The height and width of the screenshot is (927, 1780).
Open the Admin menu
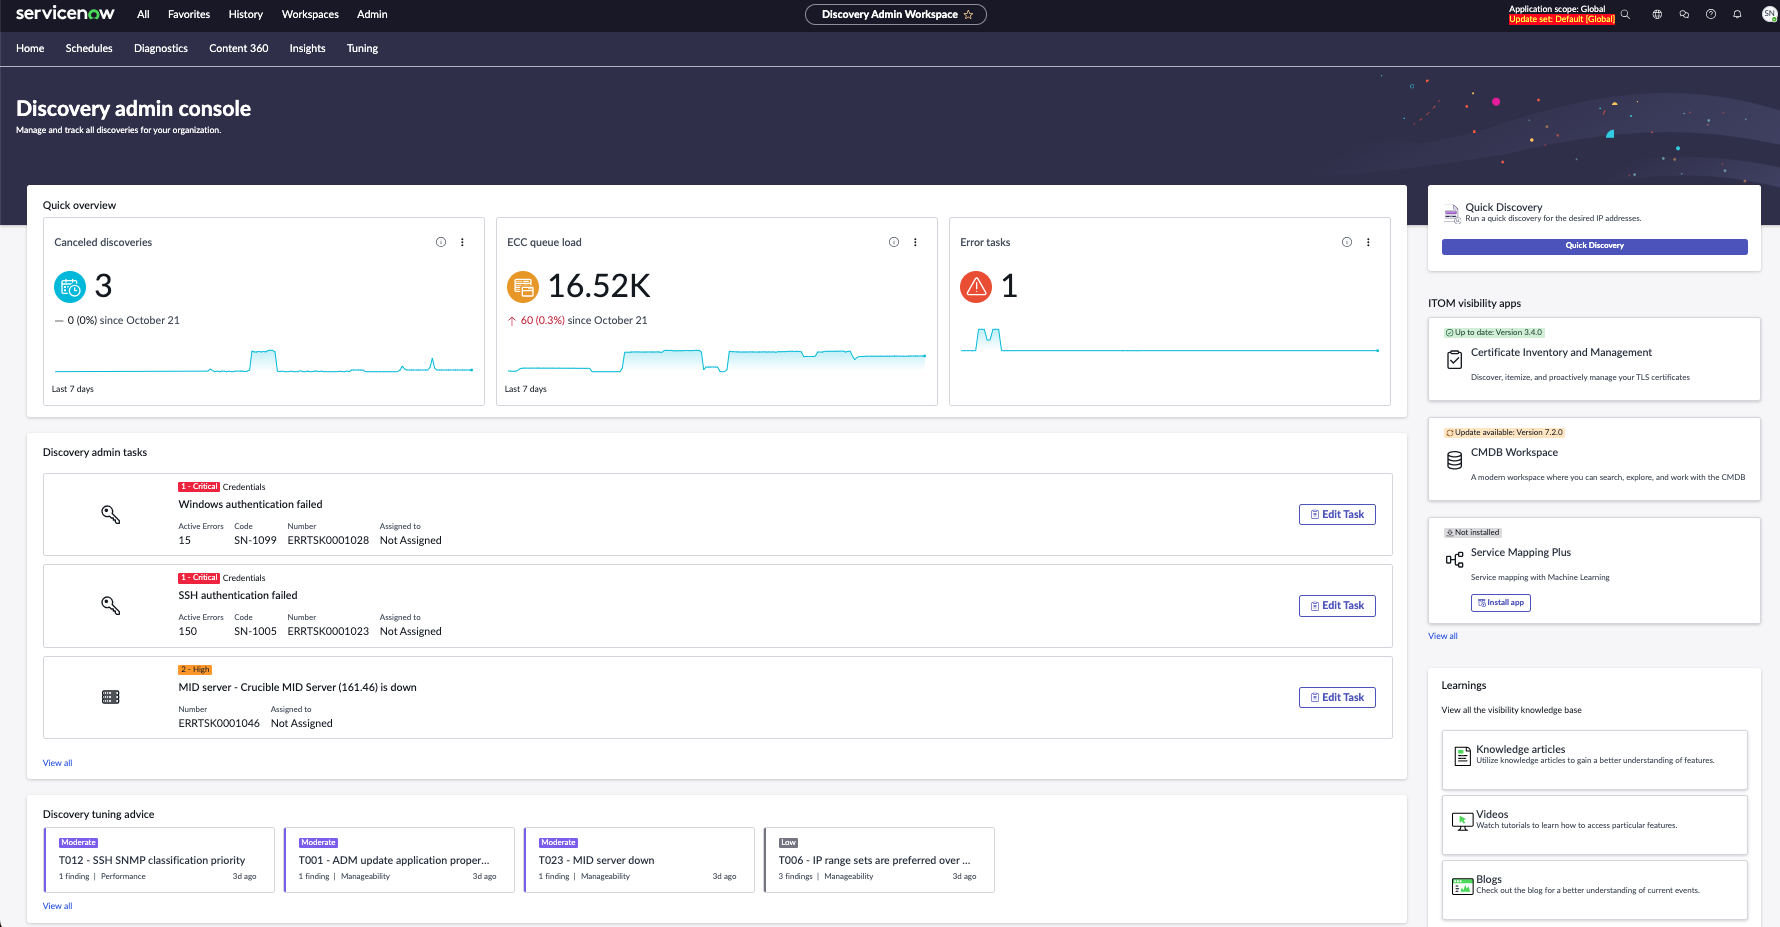(372, 14)
